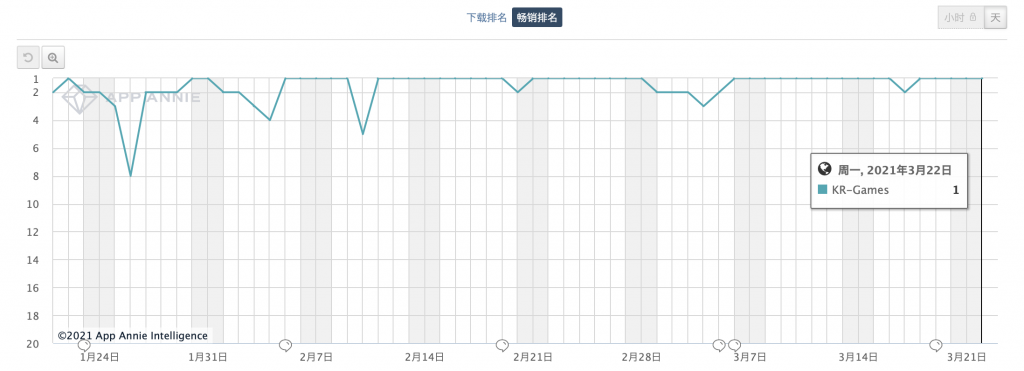
Task: Open the event bubble before 2月21日
Action: (x=502, y=344)
